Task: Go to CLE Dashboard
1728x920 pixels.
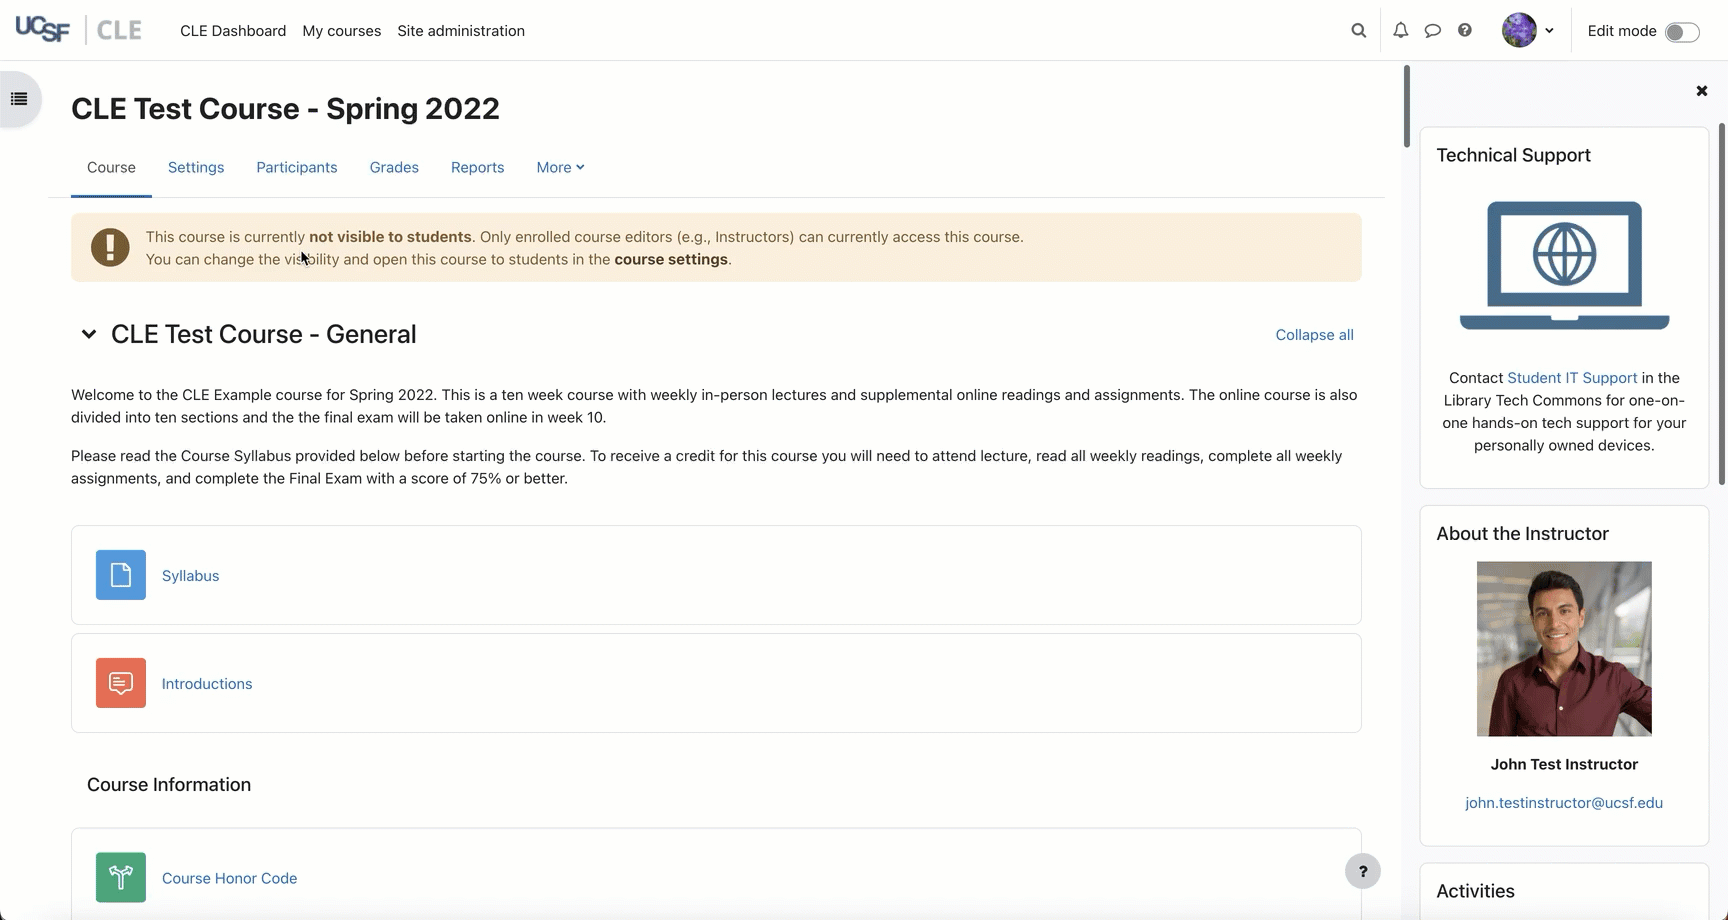Action: click(233, 31)
